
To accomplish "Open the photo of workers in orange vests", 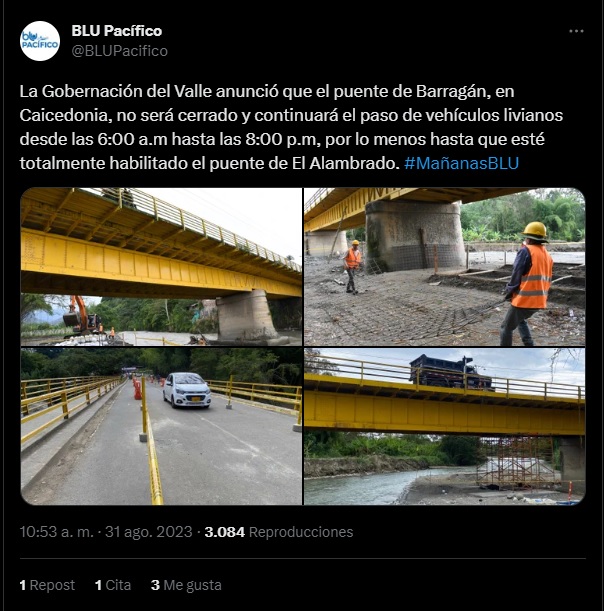I will click(445, 267).
